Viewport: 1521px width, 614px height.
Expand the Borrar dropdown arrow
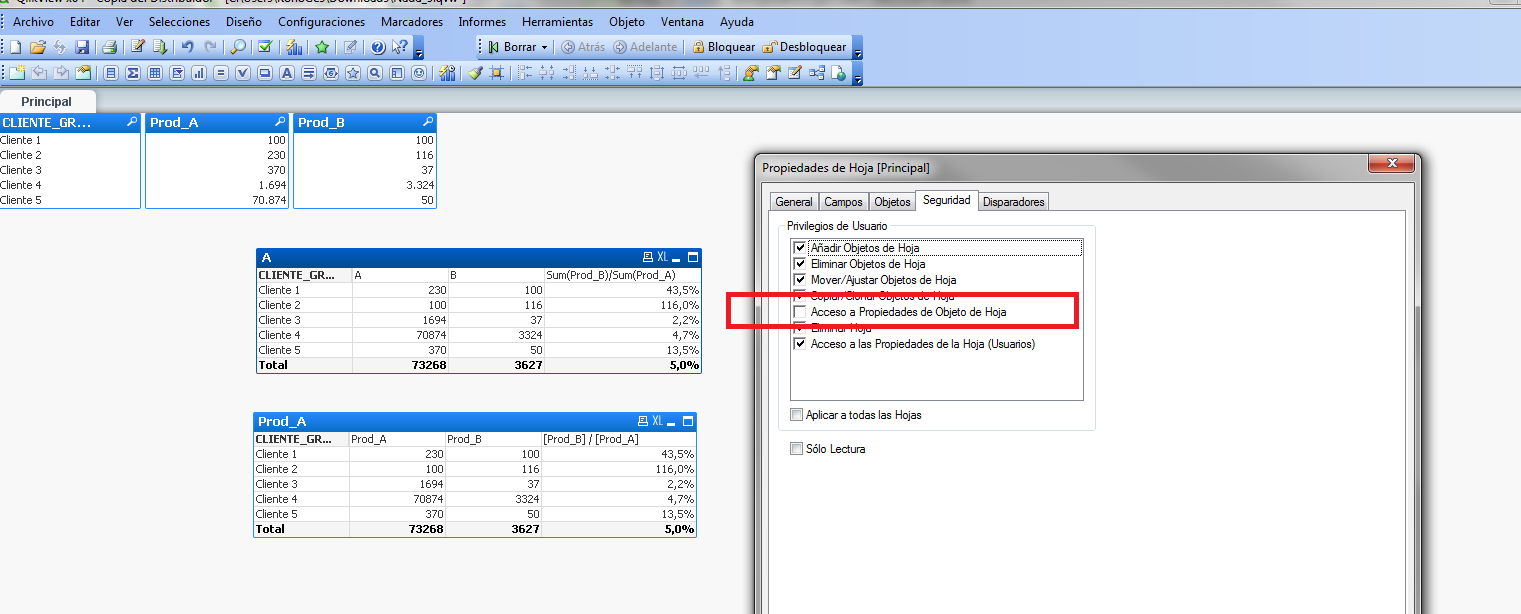[544, 47]
